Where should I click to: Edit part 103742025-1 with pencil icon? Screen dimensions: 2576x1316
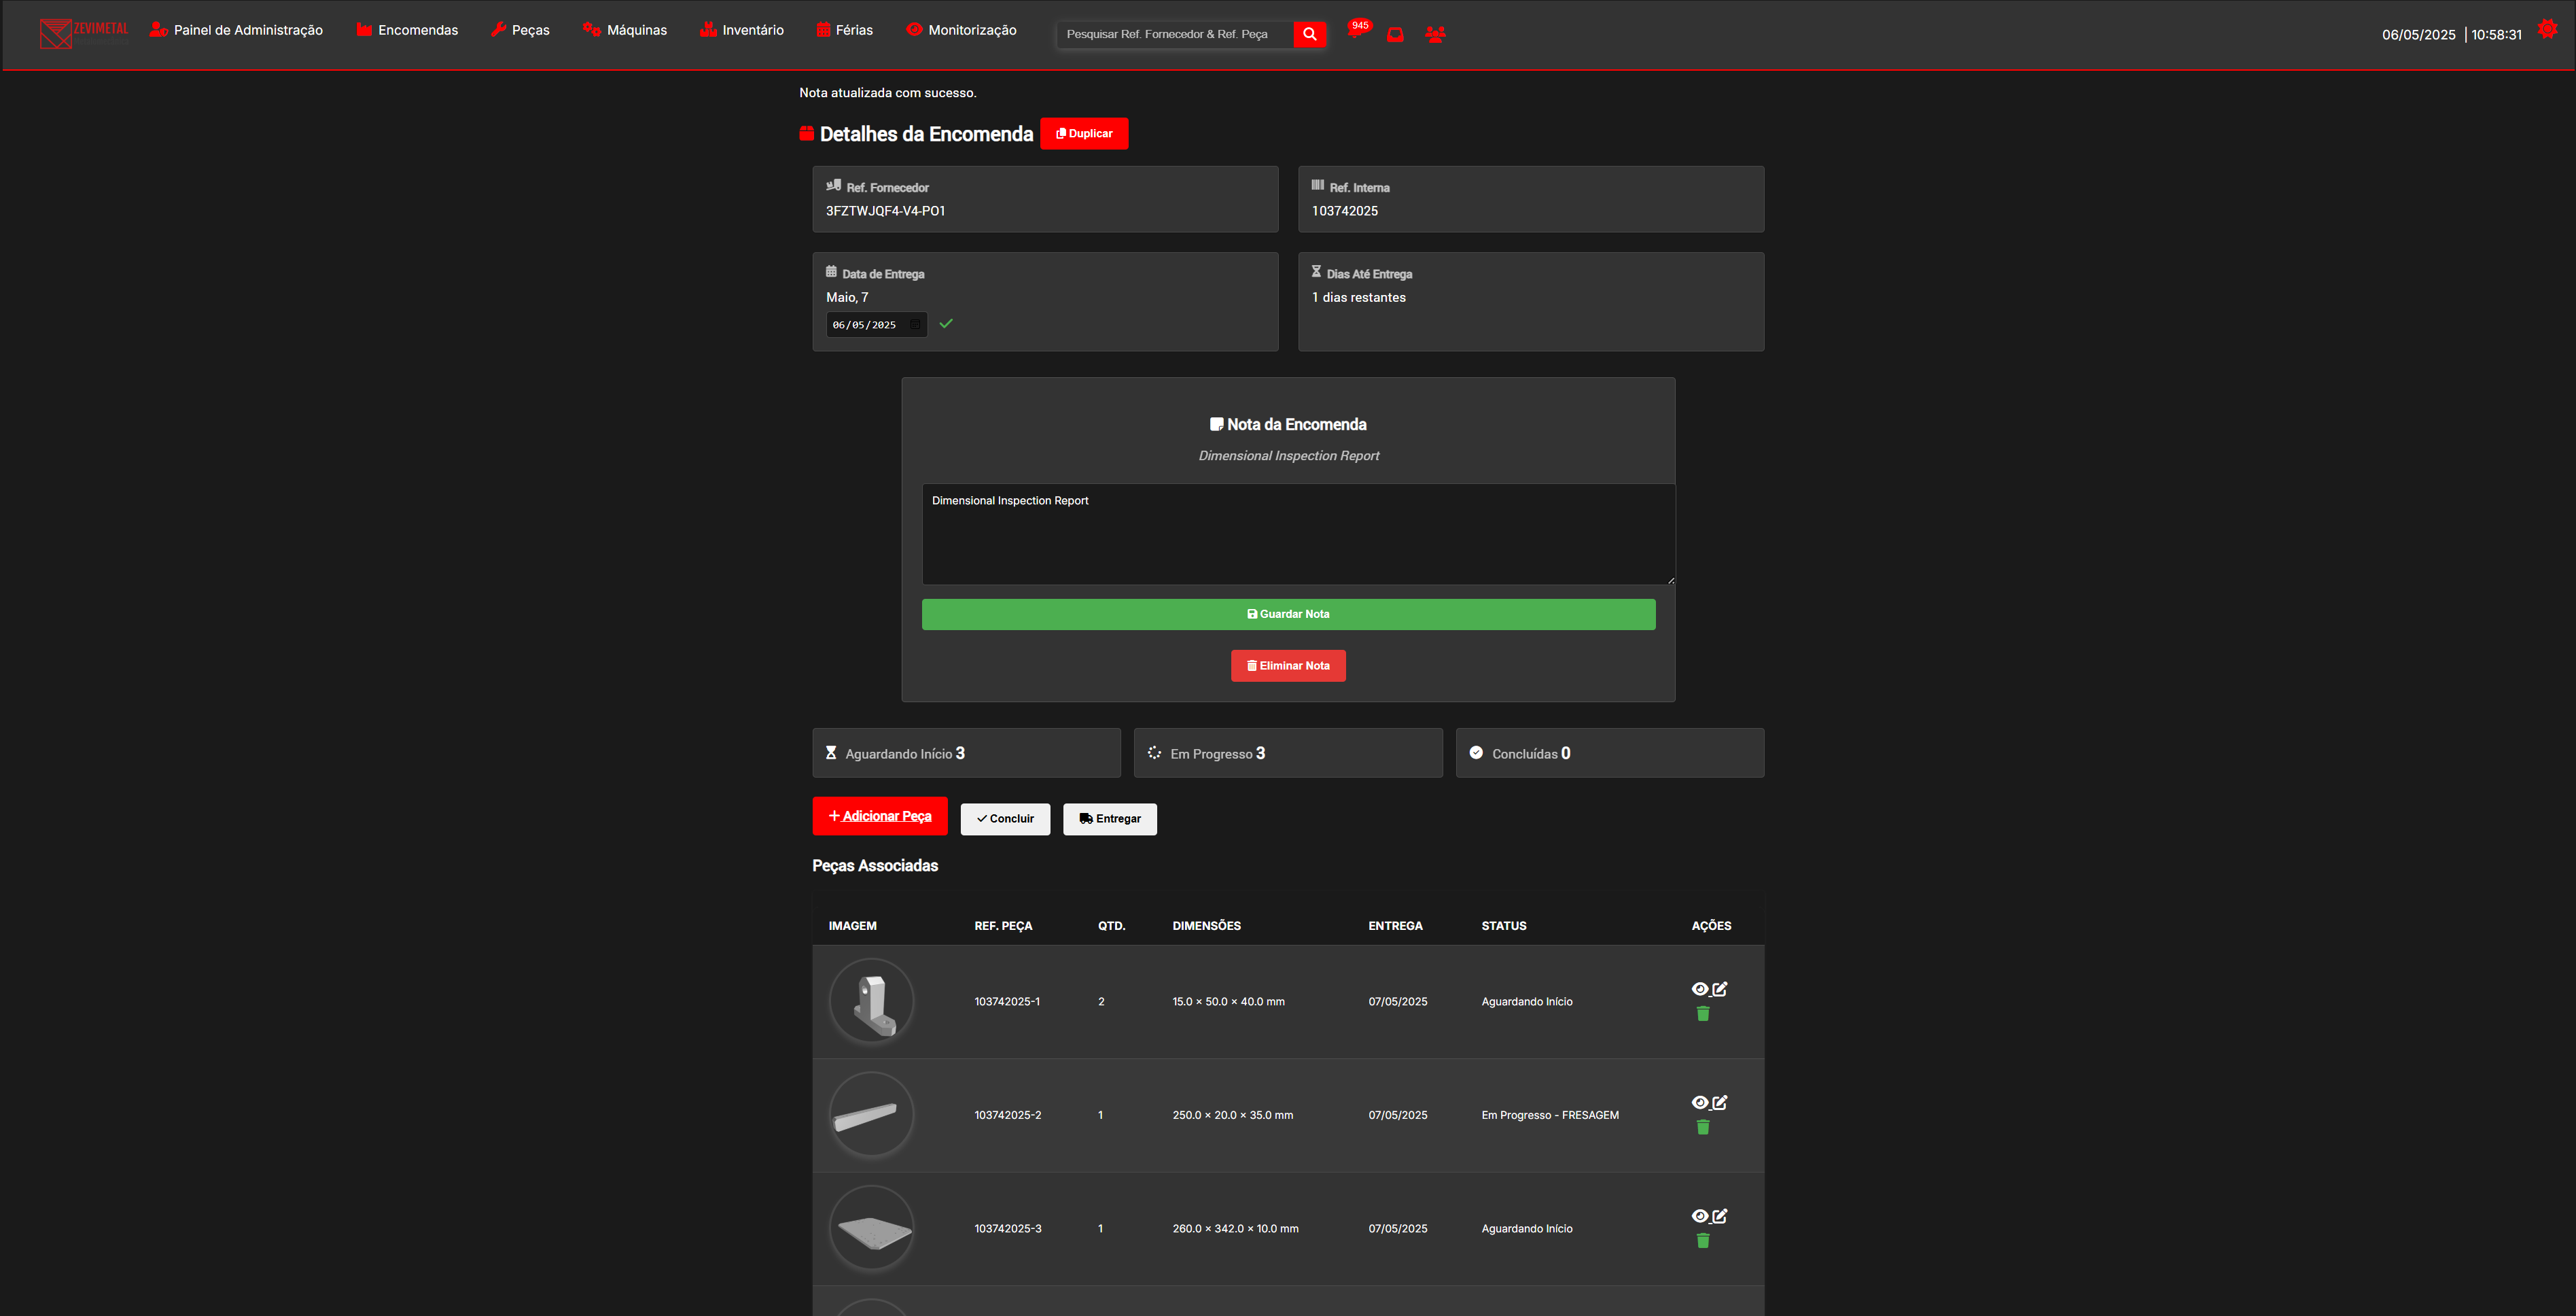(1720, 989)
